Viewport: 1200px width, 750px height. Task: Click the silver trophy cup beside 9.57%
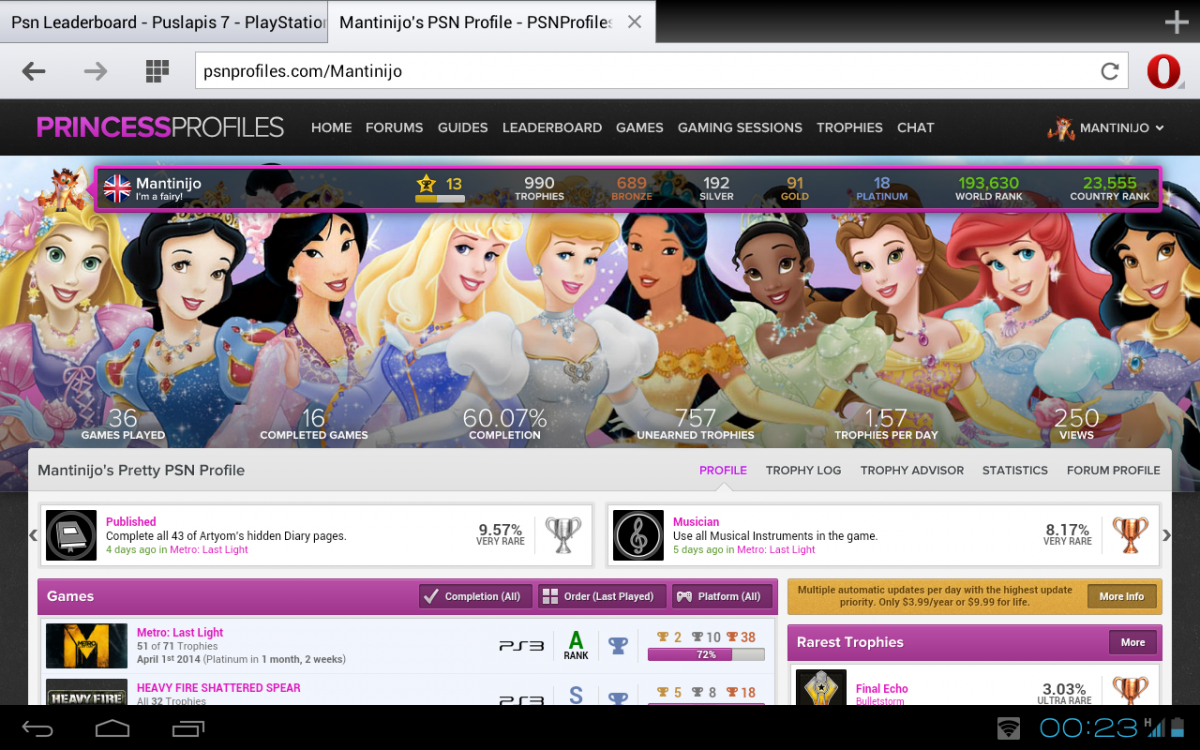[563, 535]
